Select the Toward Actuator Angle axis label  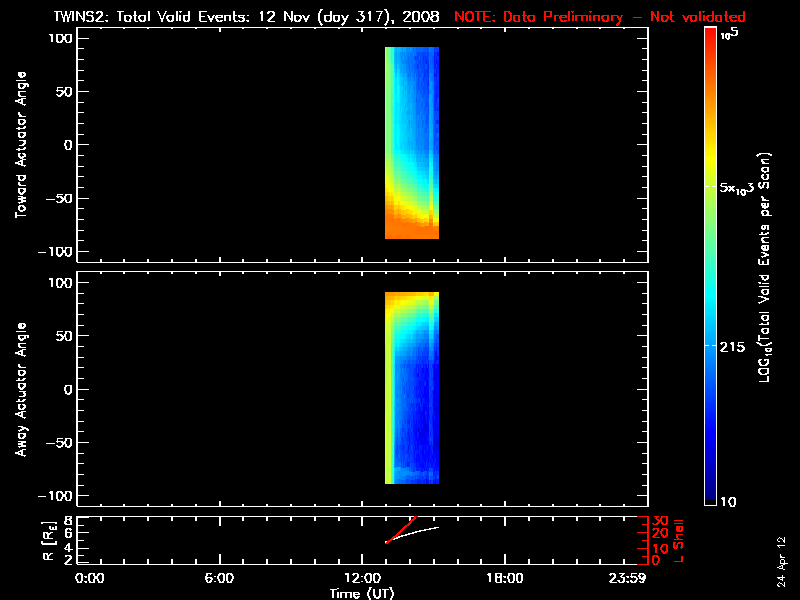point(20,145)
